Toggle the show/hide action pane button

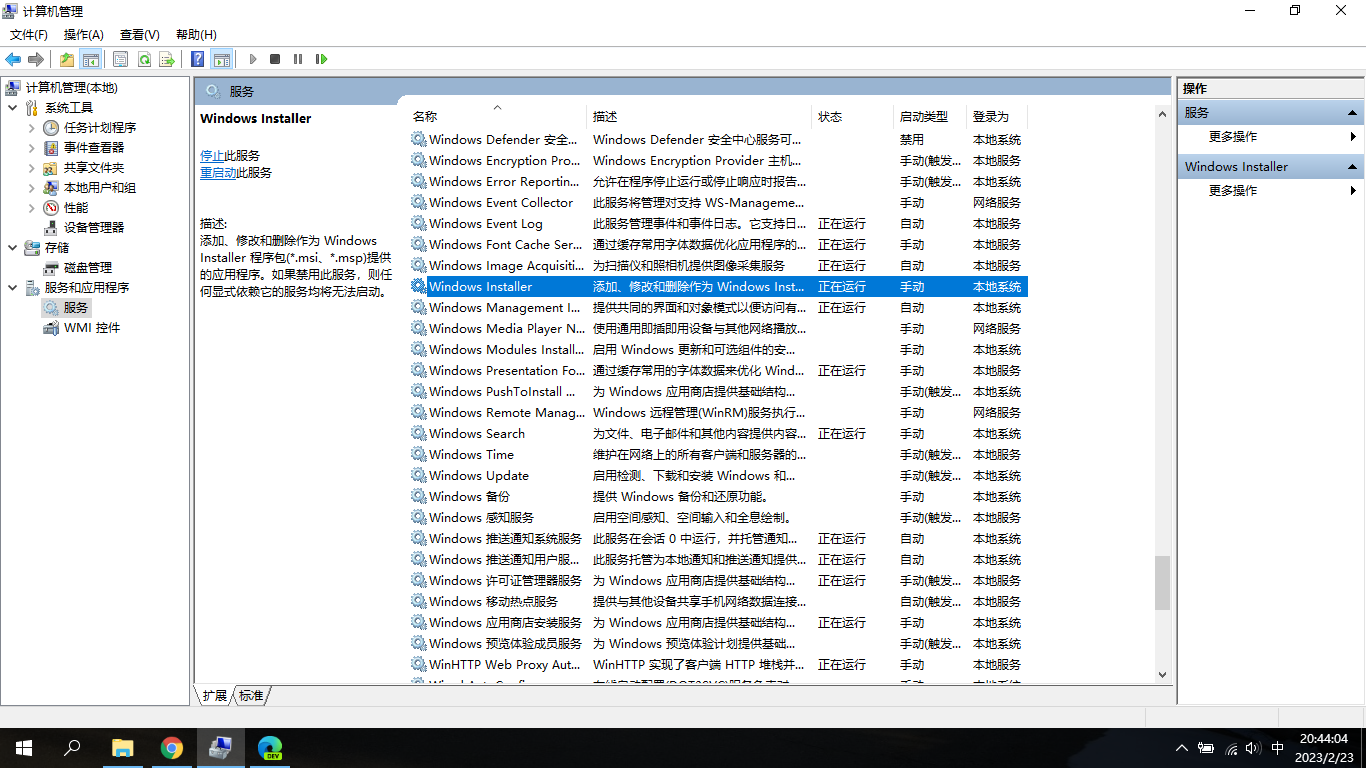pyautogui.click(x=221, y=59)
